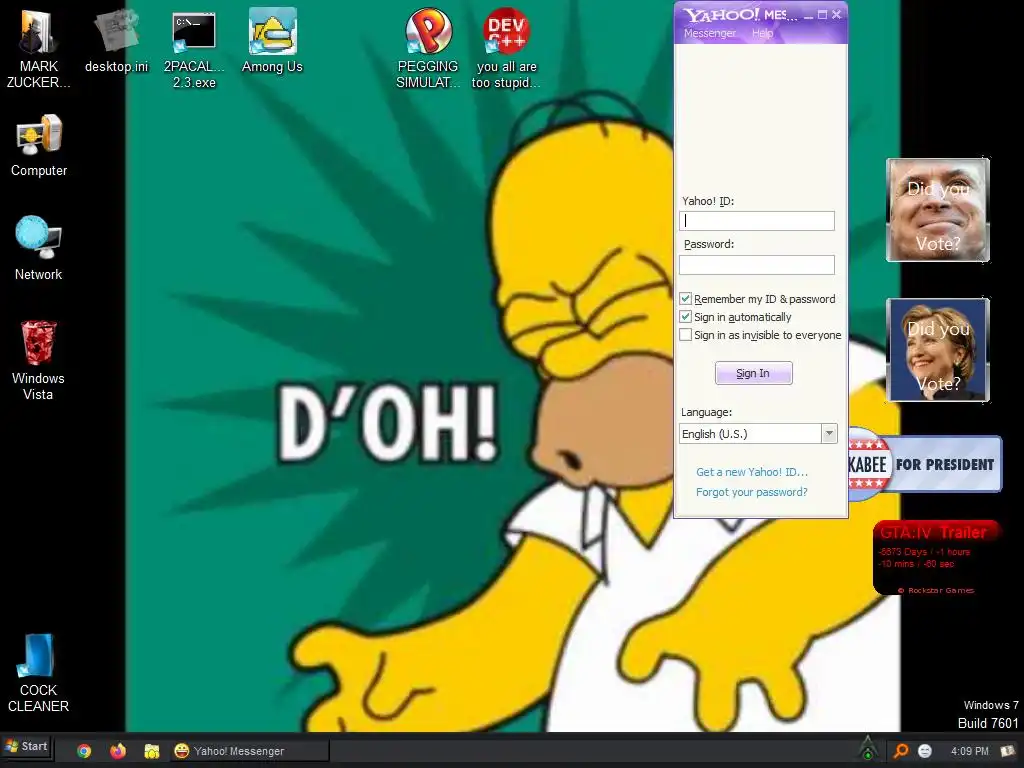
Task: Click the Forgot your password? link
Action: tap(752, 492)
